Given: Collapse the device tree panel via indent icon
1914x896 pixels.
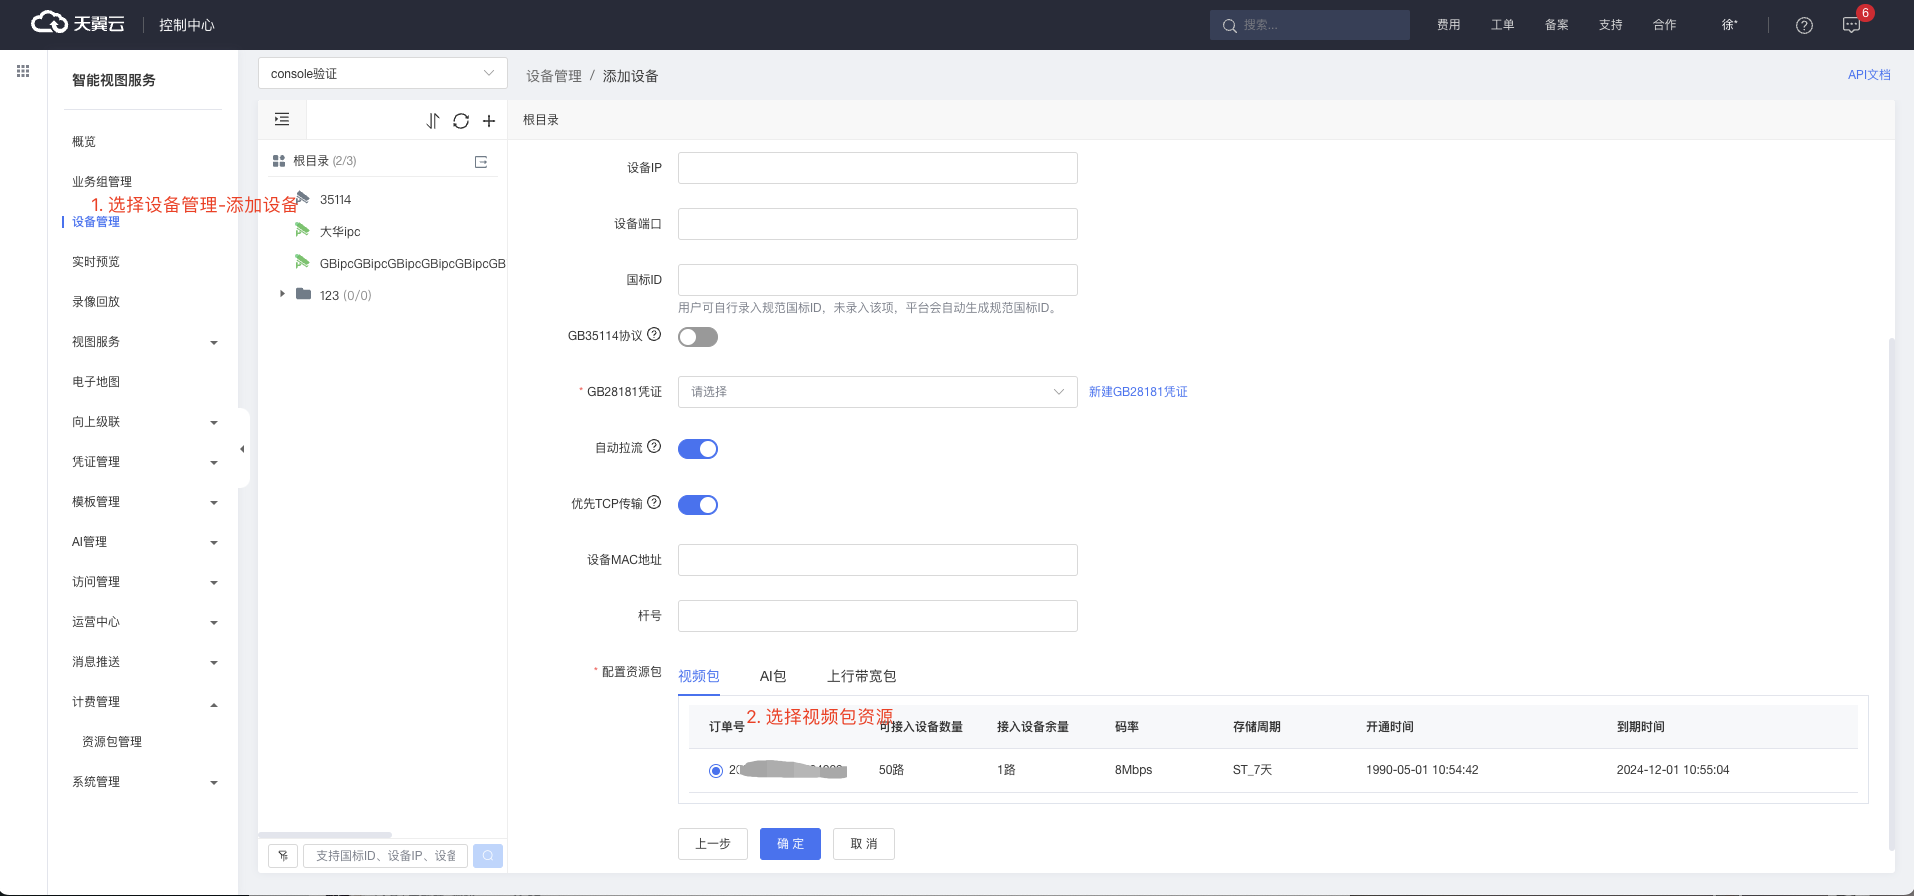Looking at the screenshot, I should coord(282,120).
